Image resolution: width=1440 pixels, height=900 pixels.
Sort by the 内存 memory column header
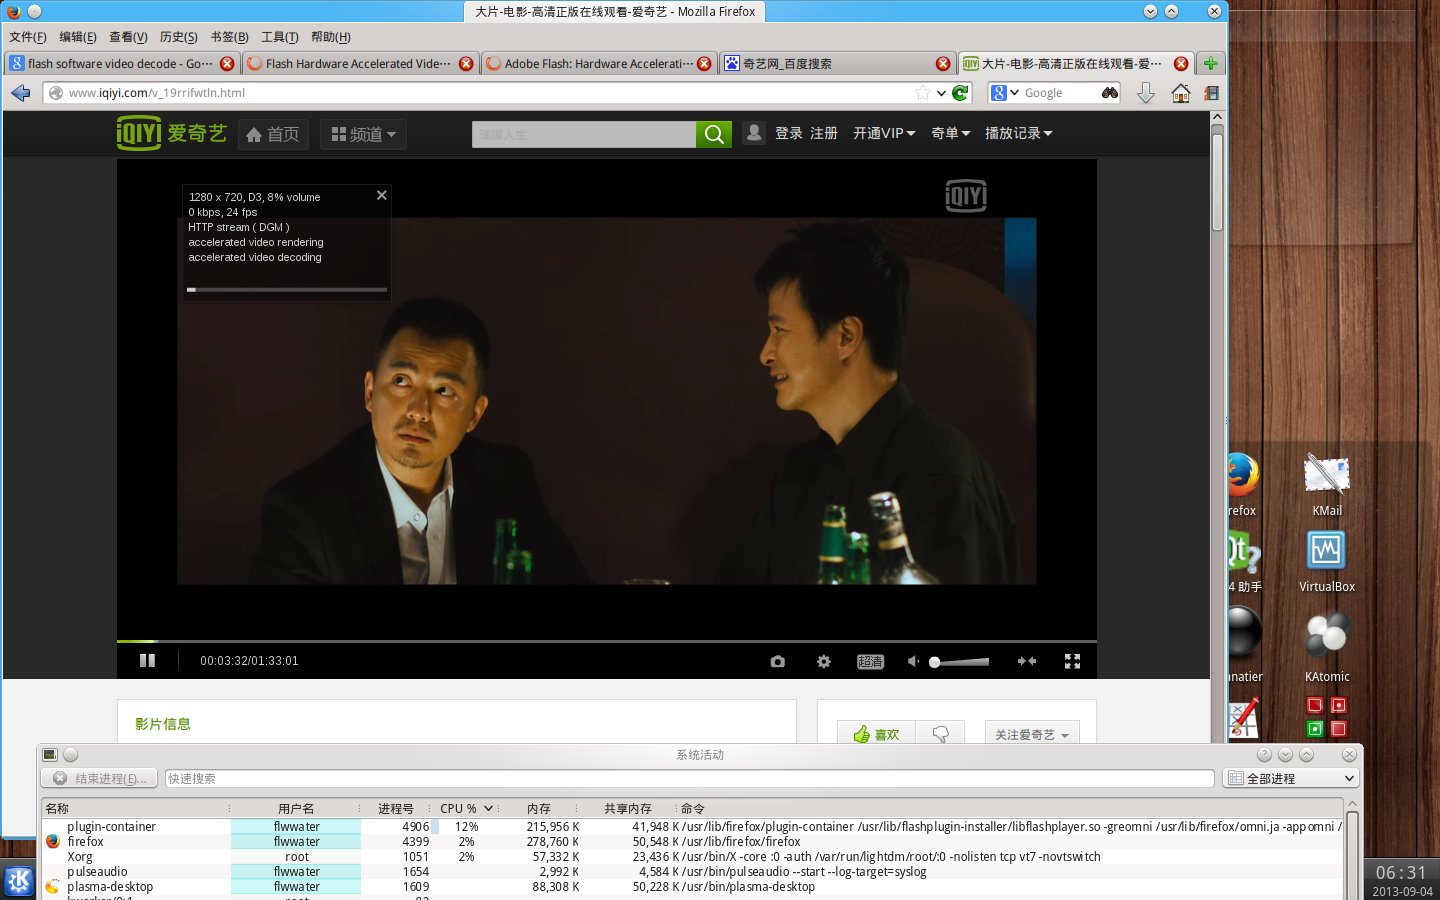point(539,808)
